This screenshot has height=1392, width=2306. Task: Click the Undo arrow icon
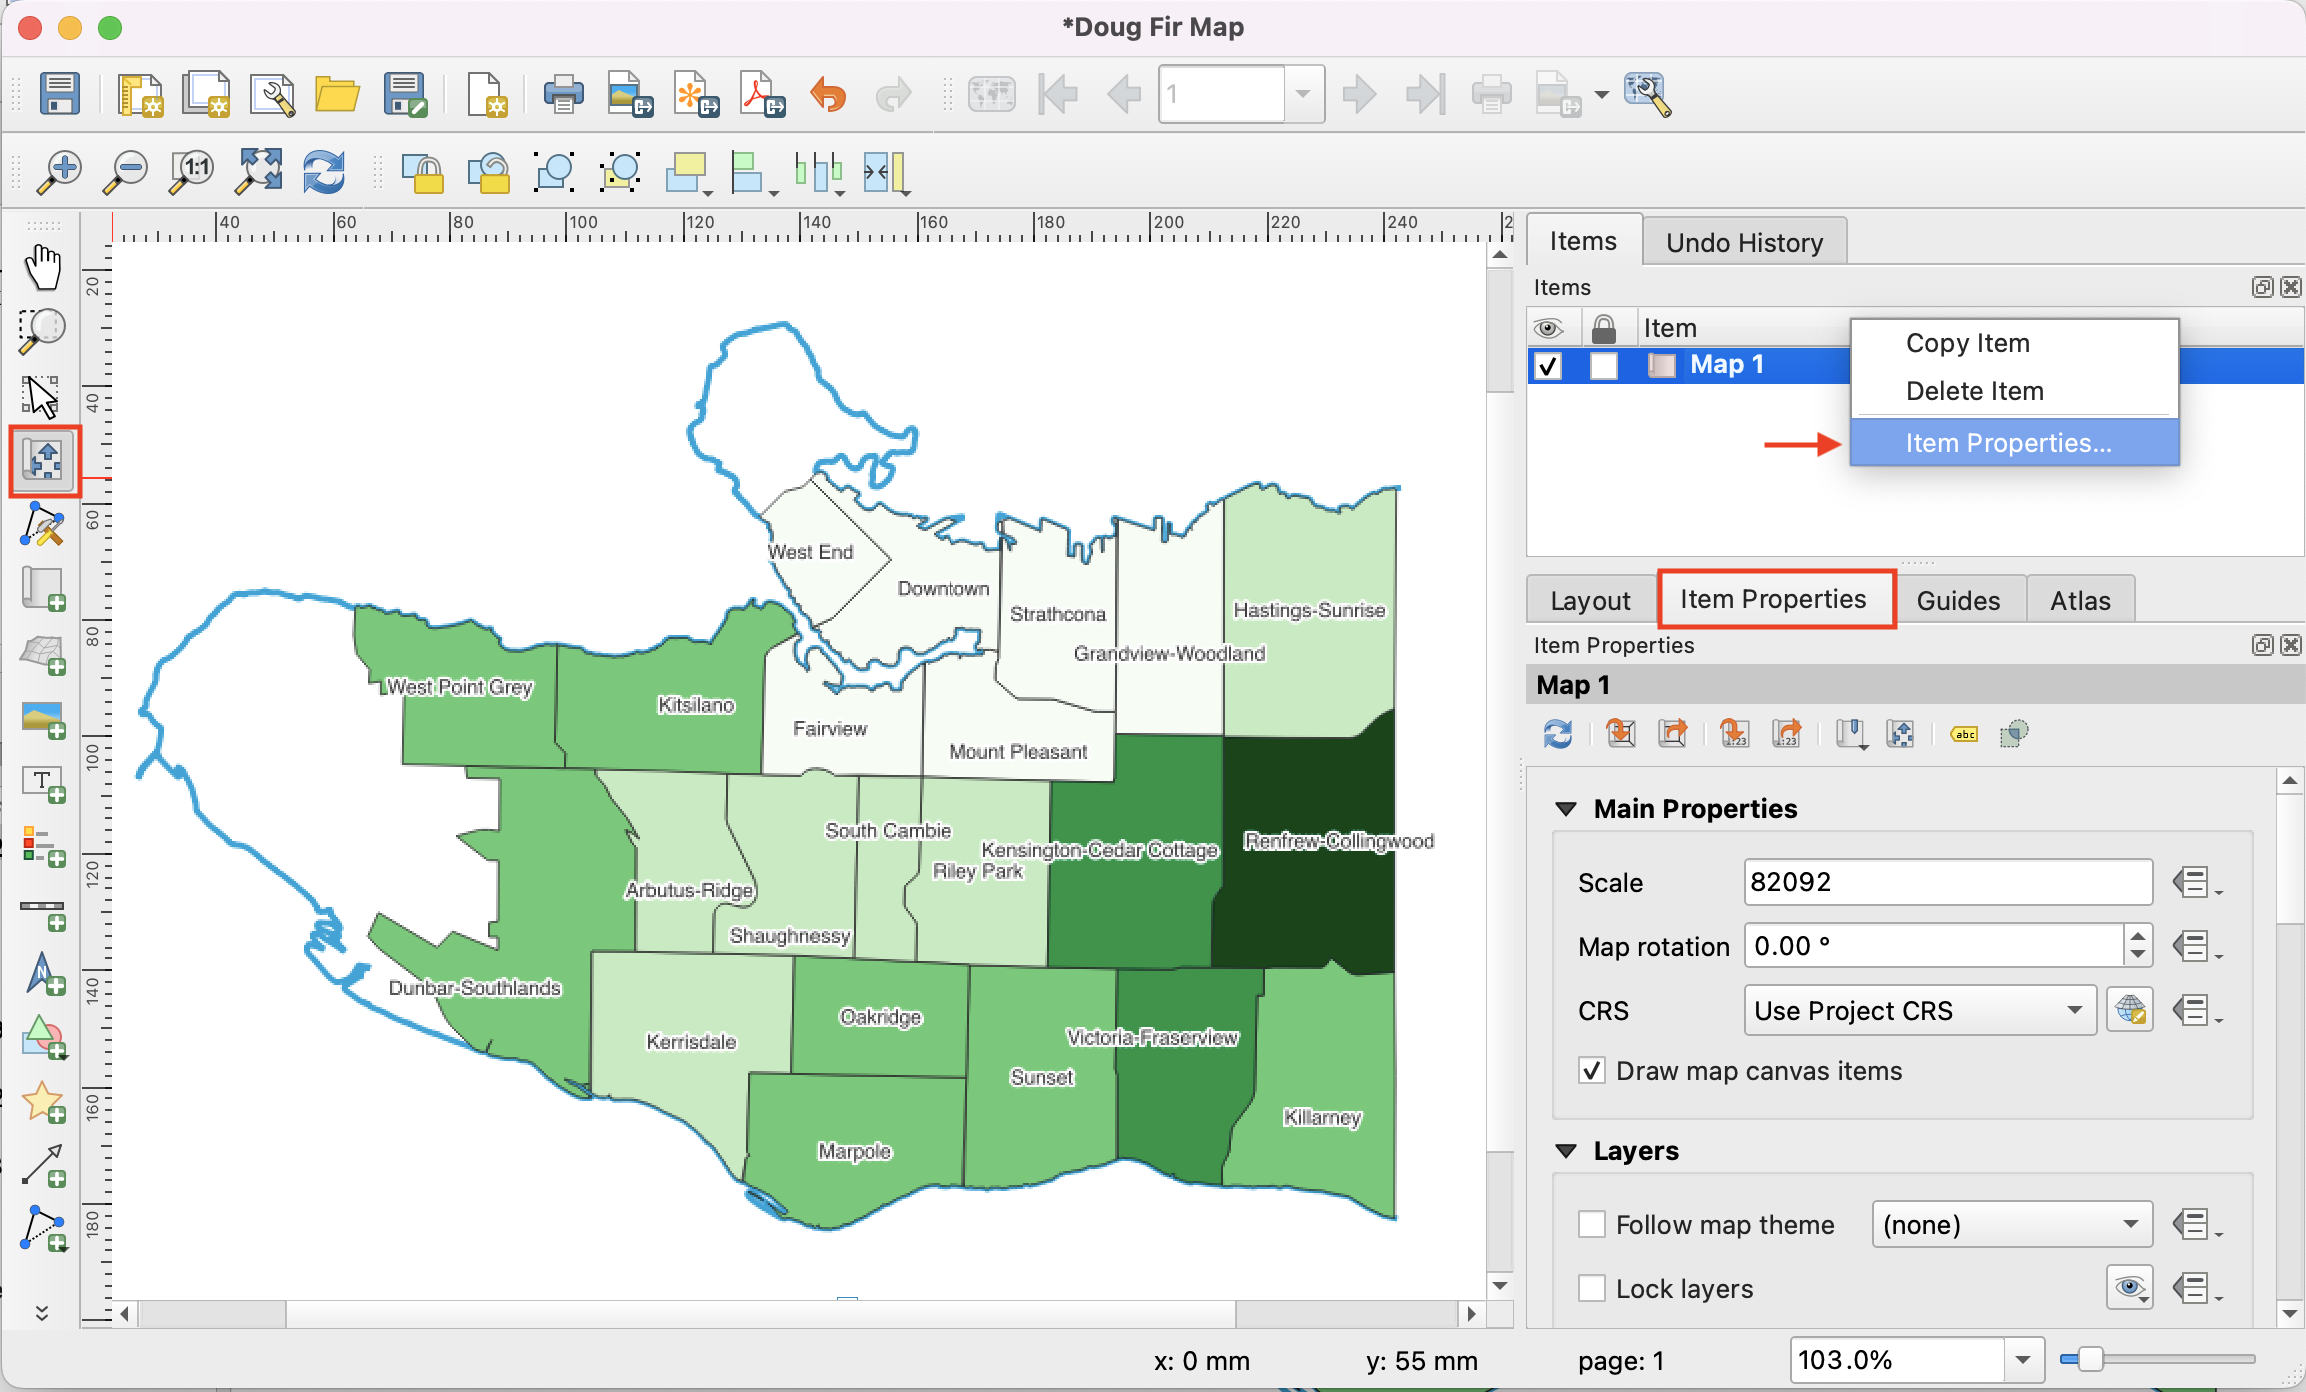tap(828, 95)
